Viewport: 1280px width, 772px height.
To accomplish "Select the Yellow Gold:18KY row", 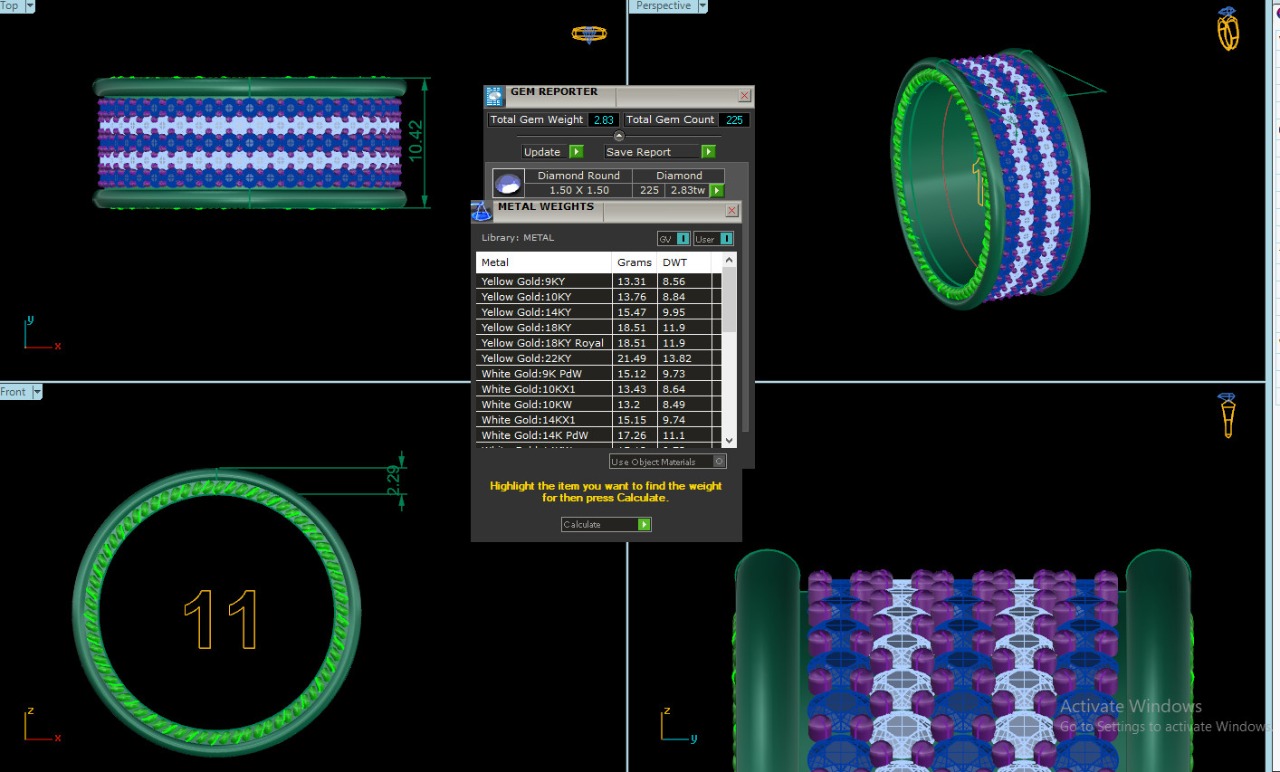I will point(543,328).
